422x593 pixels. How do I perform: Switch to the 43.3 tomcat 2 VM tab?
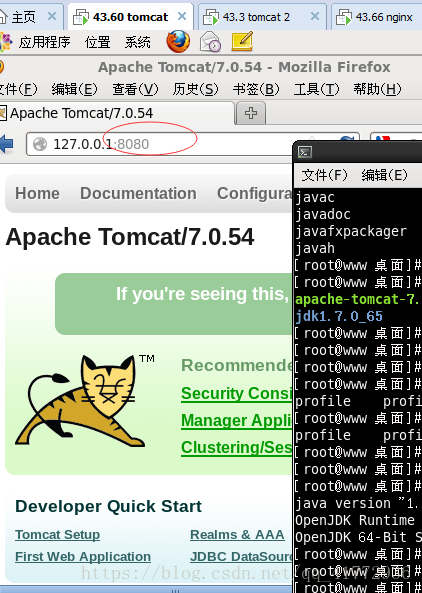tap(262, 17)
